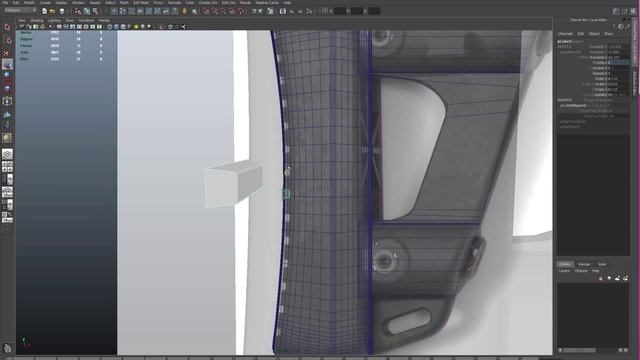Select by component type mode icon

tap(95, 11)
